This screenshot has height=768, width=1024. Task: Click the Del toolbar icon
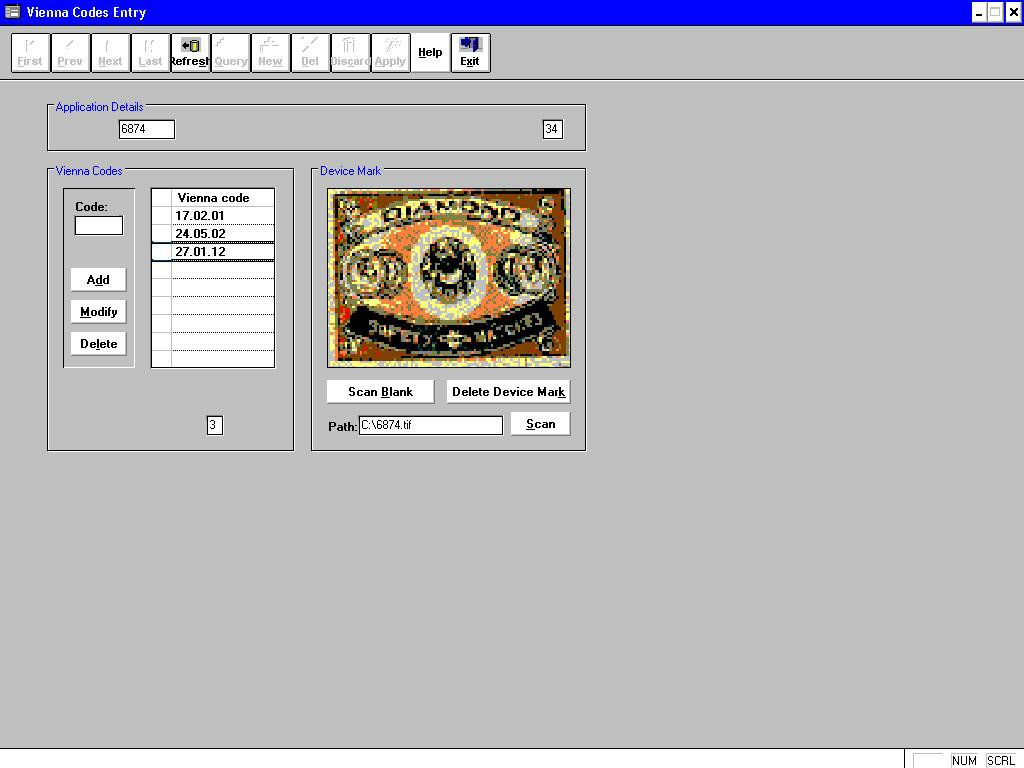310,52
